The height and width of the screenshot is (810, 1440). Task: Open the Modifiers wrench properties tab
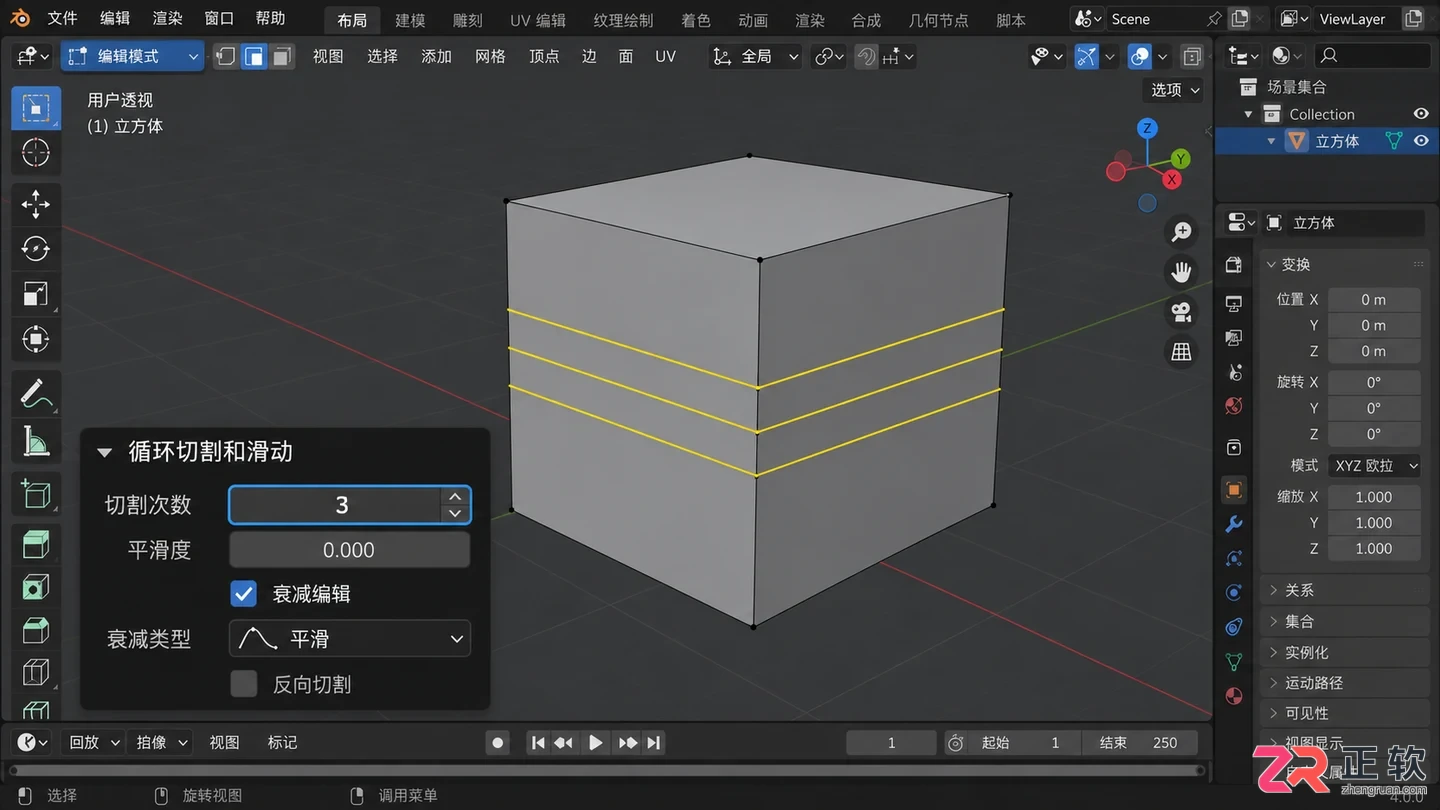(1234, 524)
